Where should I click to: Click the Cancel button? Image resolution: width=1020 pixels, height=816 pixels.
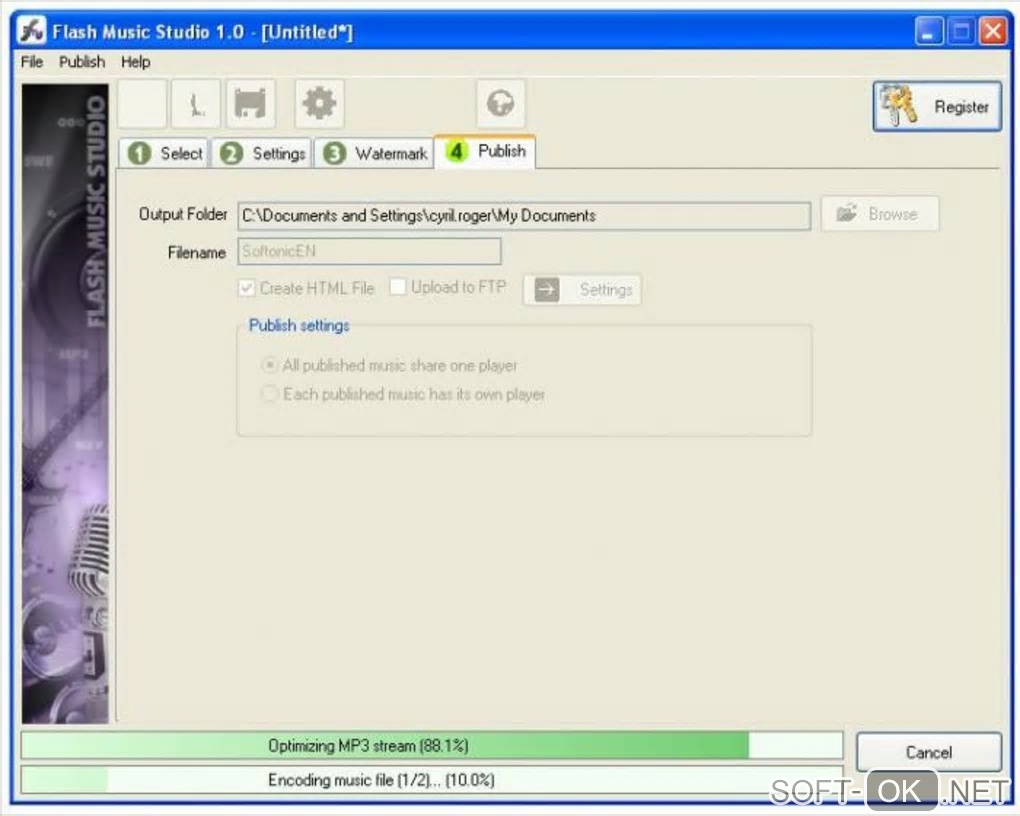pos(928,752)
